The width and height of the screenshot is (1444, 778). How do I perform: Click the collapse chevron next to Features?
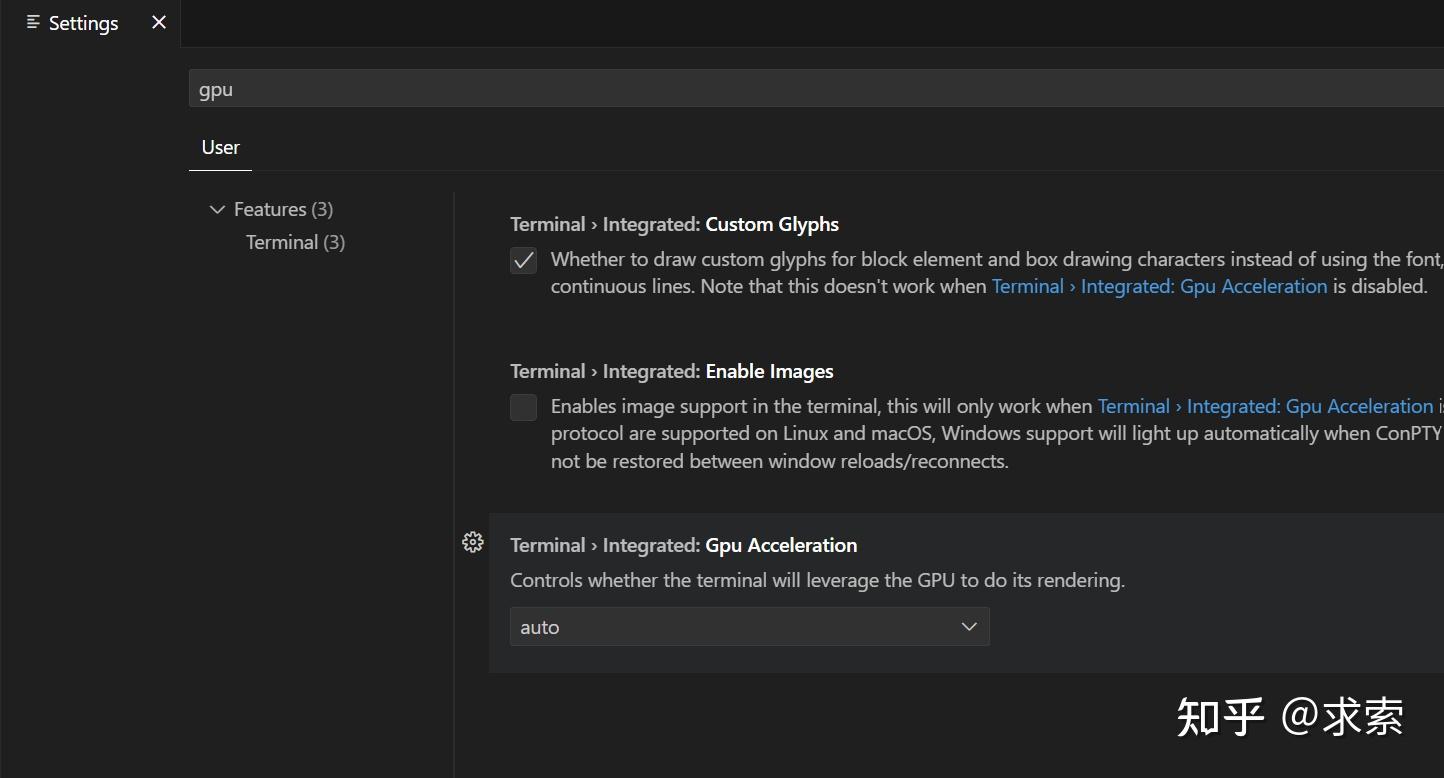click(217, 209)
